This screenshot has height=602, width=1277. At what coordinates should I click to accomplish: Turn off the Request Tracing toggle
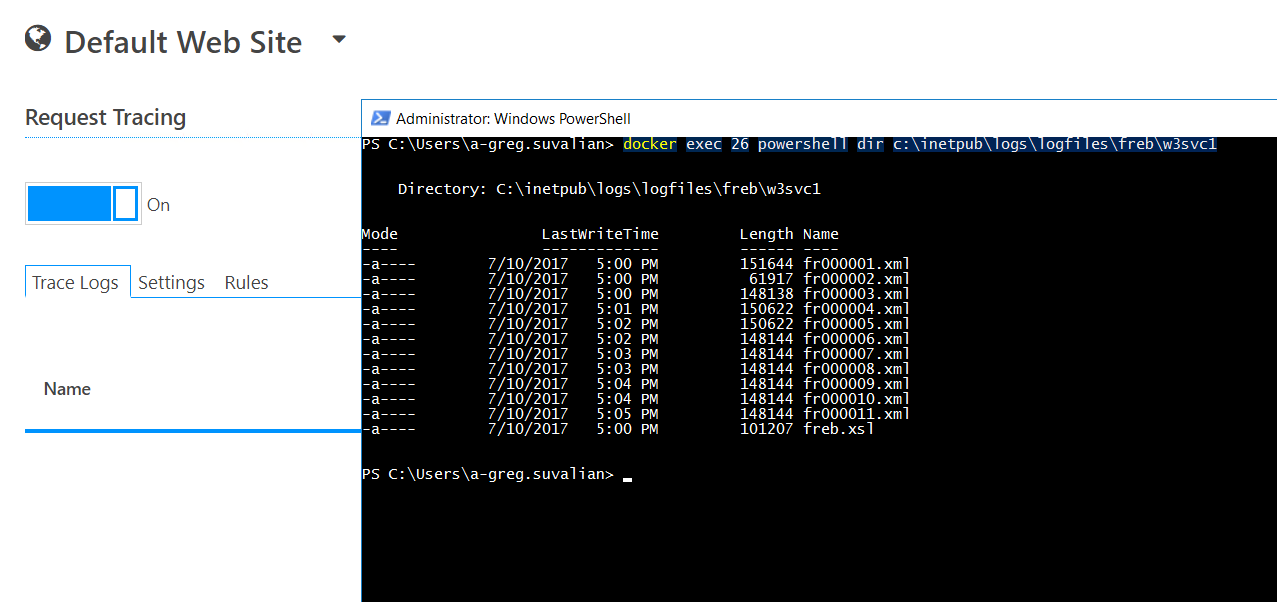click(83, 203)
